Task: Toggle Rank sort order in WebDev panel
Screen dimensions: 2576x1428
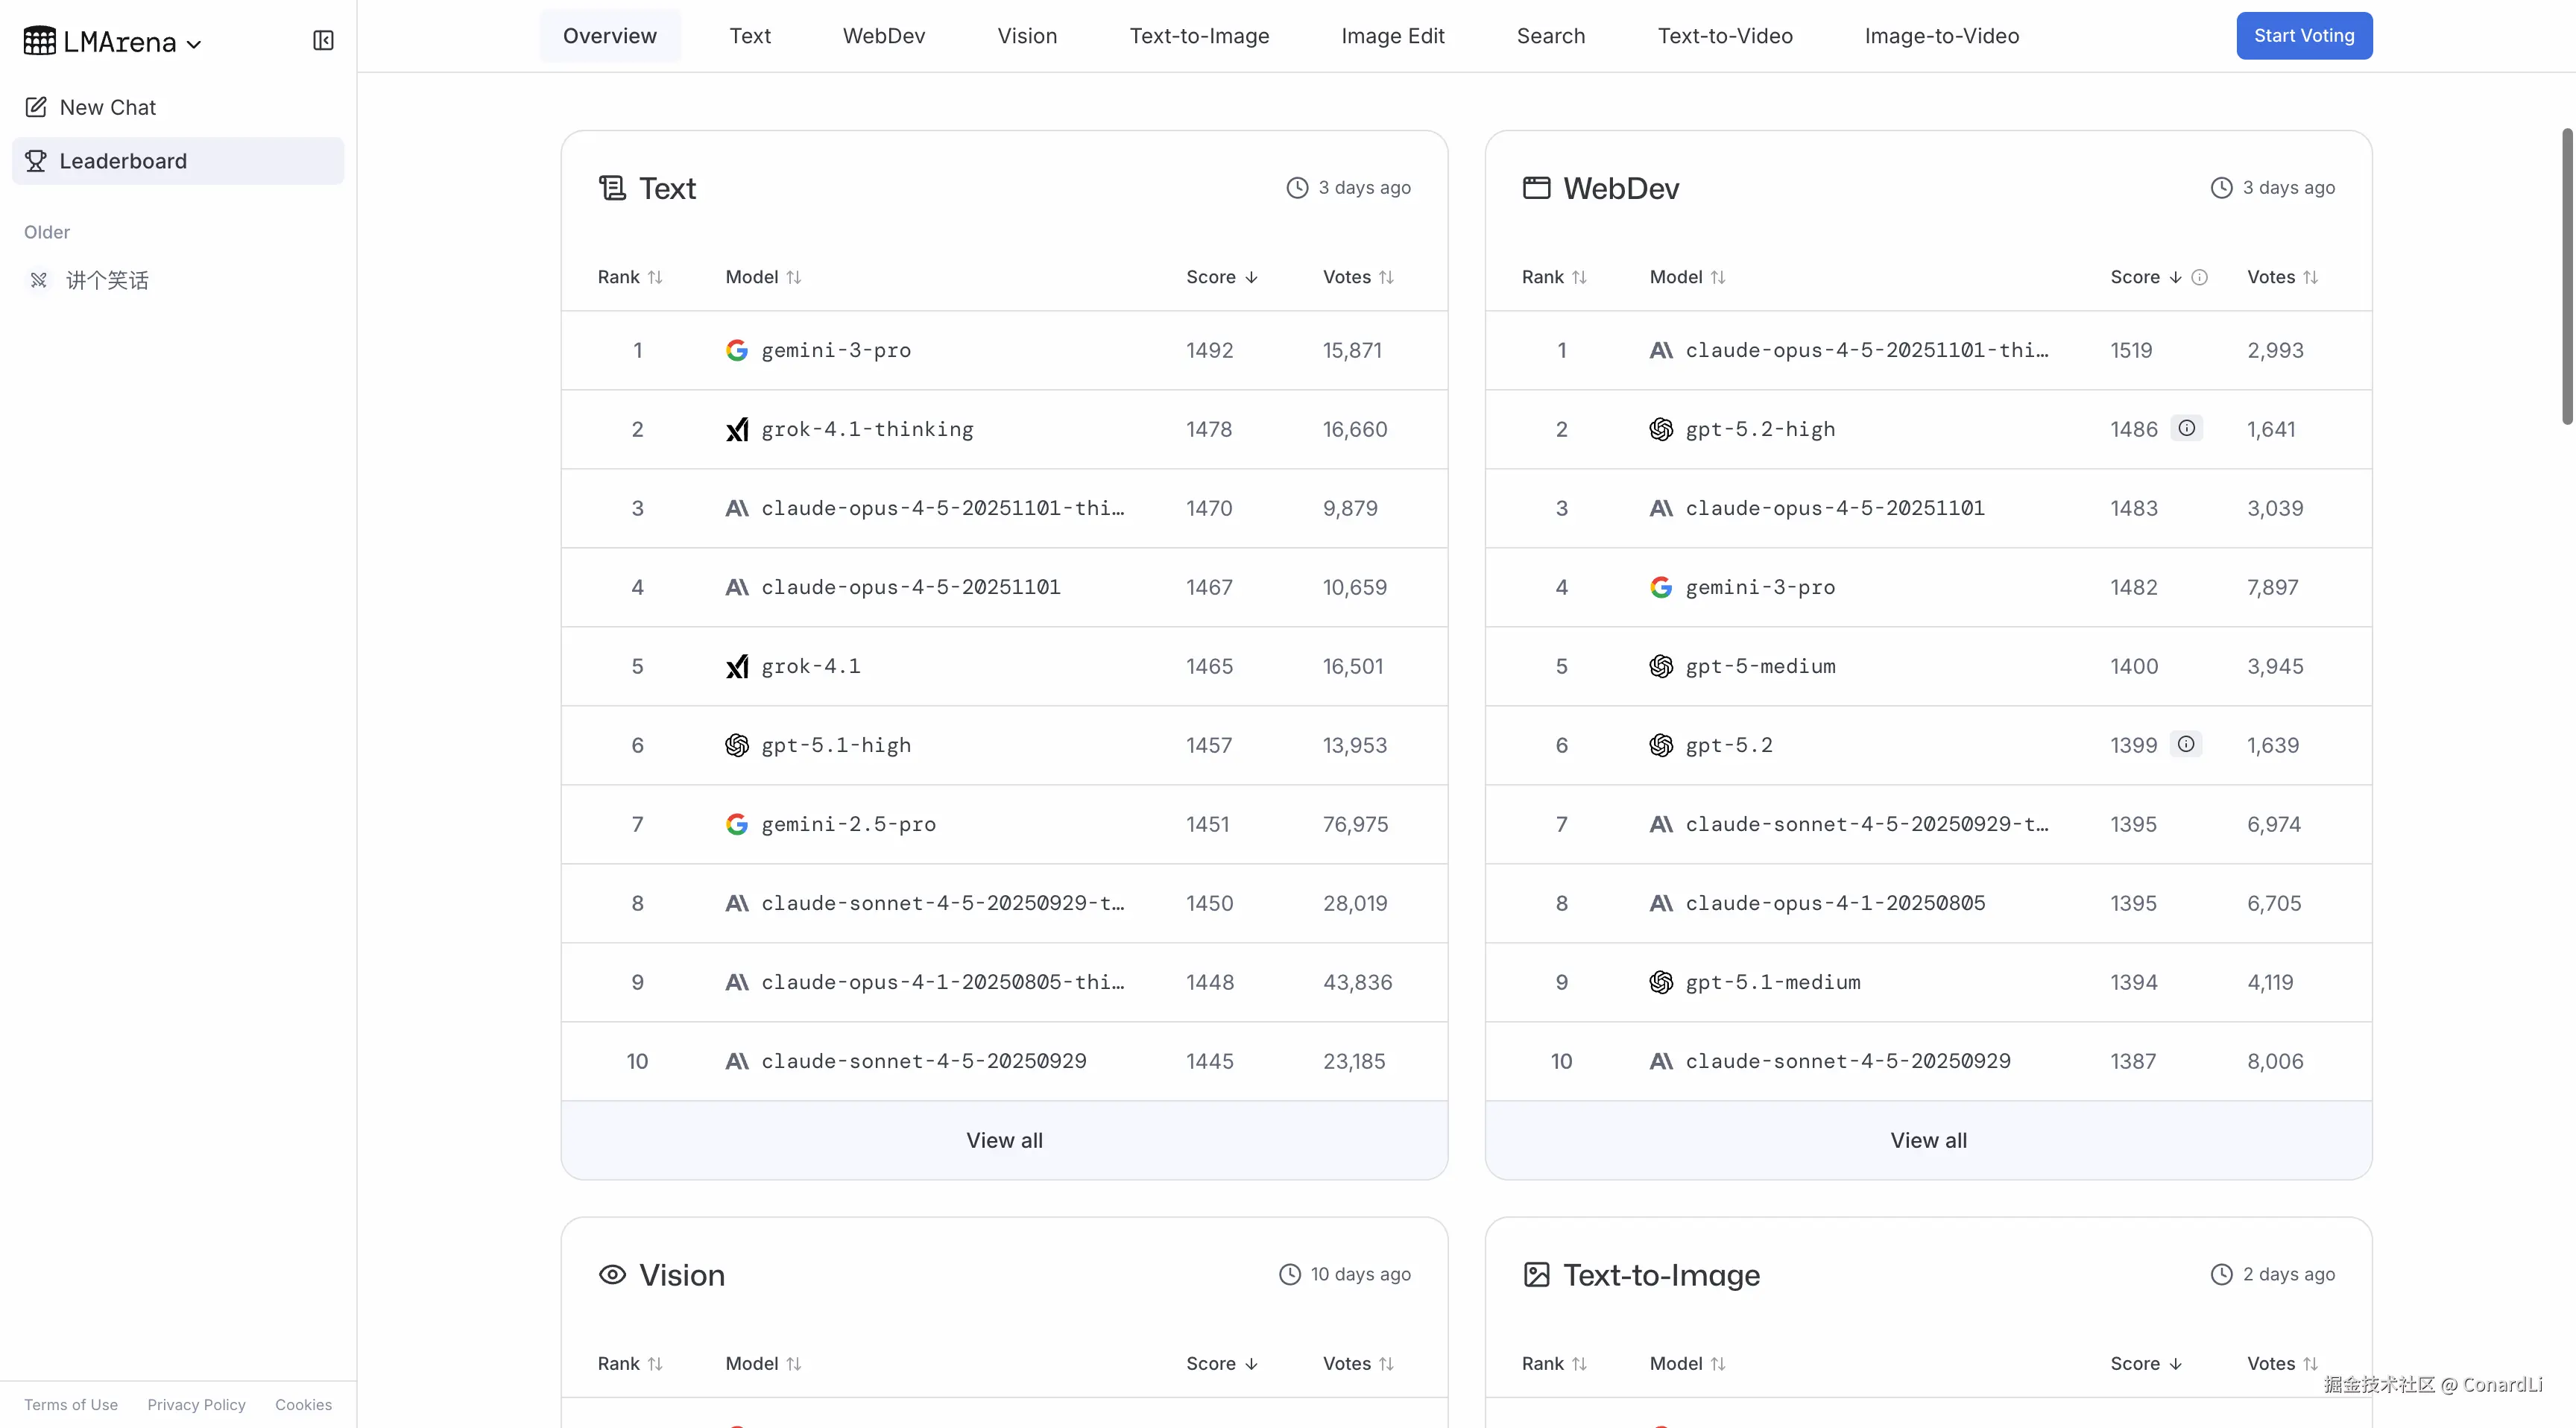Action: [x=1579, y=276]
